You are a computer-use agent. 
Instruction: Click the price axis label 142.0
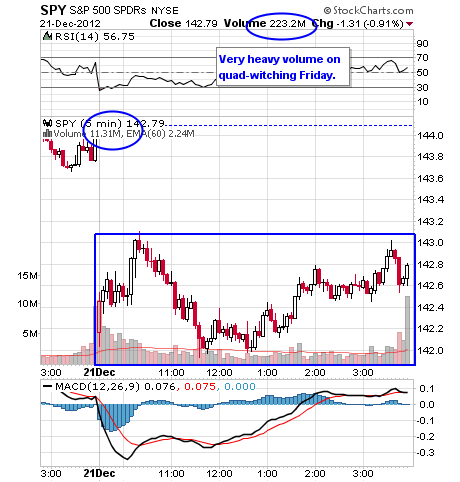pyautogui.click(x=430, y=351)
